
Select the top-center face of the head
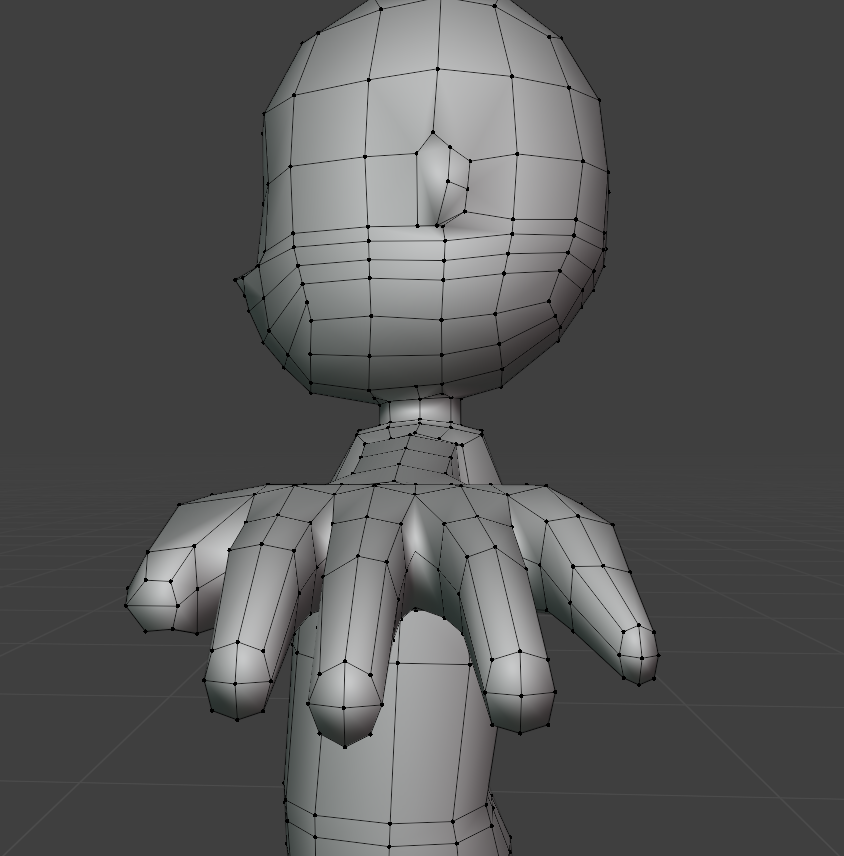point(438,38)
